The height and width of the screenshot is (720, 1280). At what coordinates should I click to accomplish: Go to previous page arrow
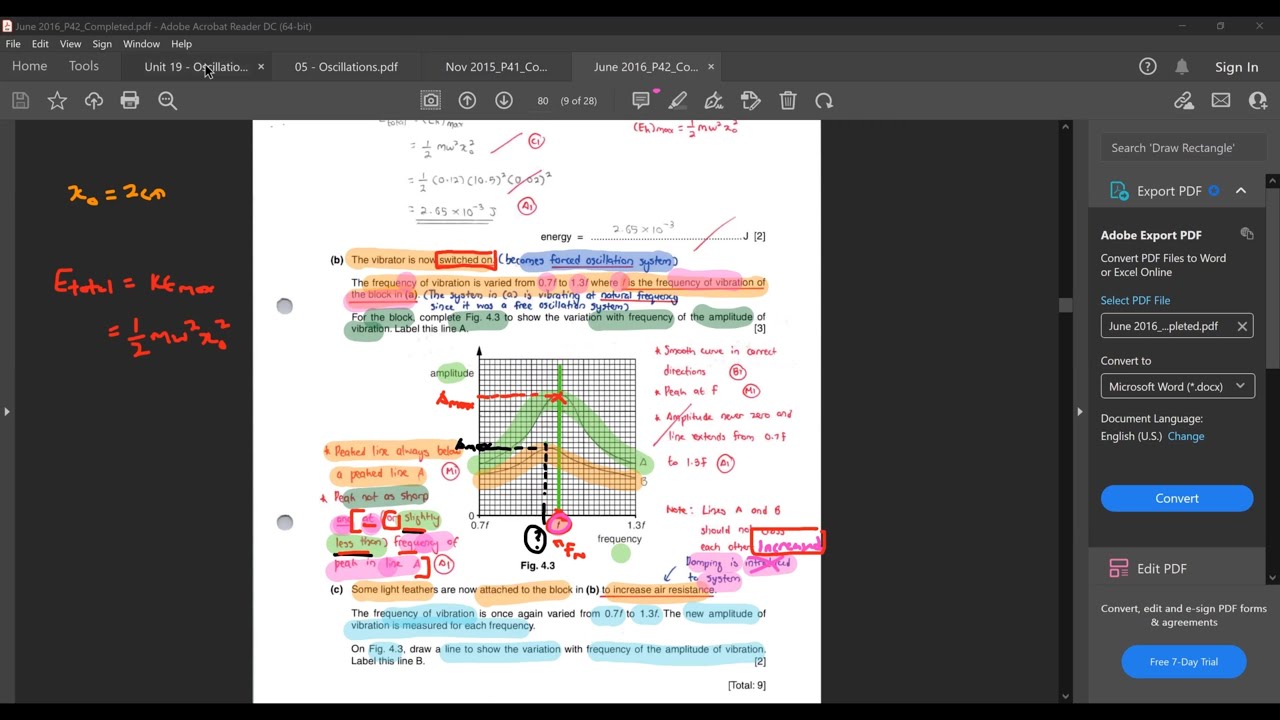[467, 100]
